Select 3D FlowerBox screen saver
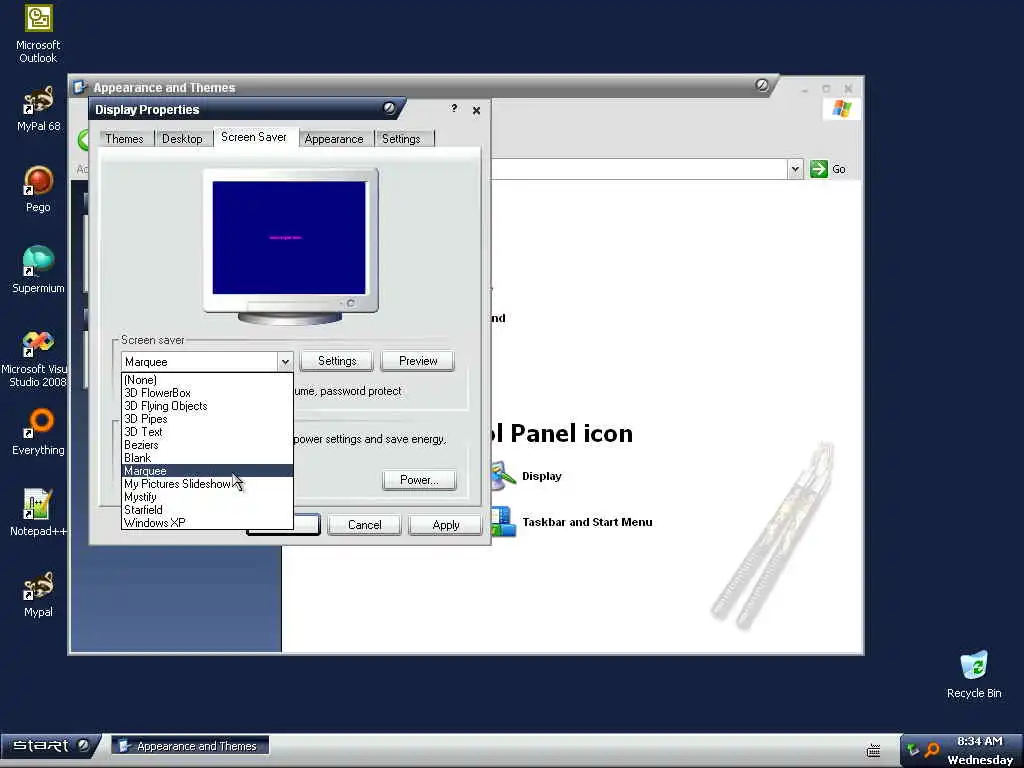 click(207, 392)
